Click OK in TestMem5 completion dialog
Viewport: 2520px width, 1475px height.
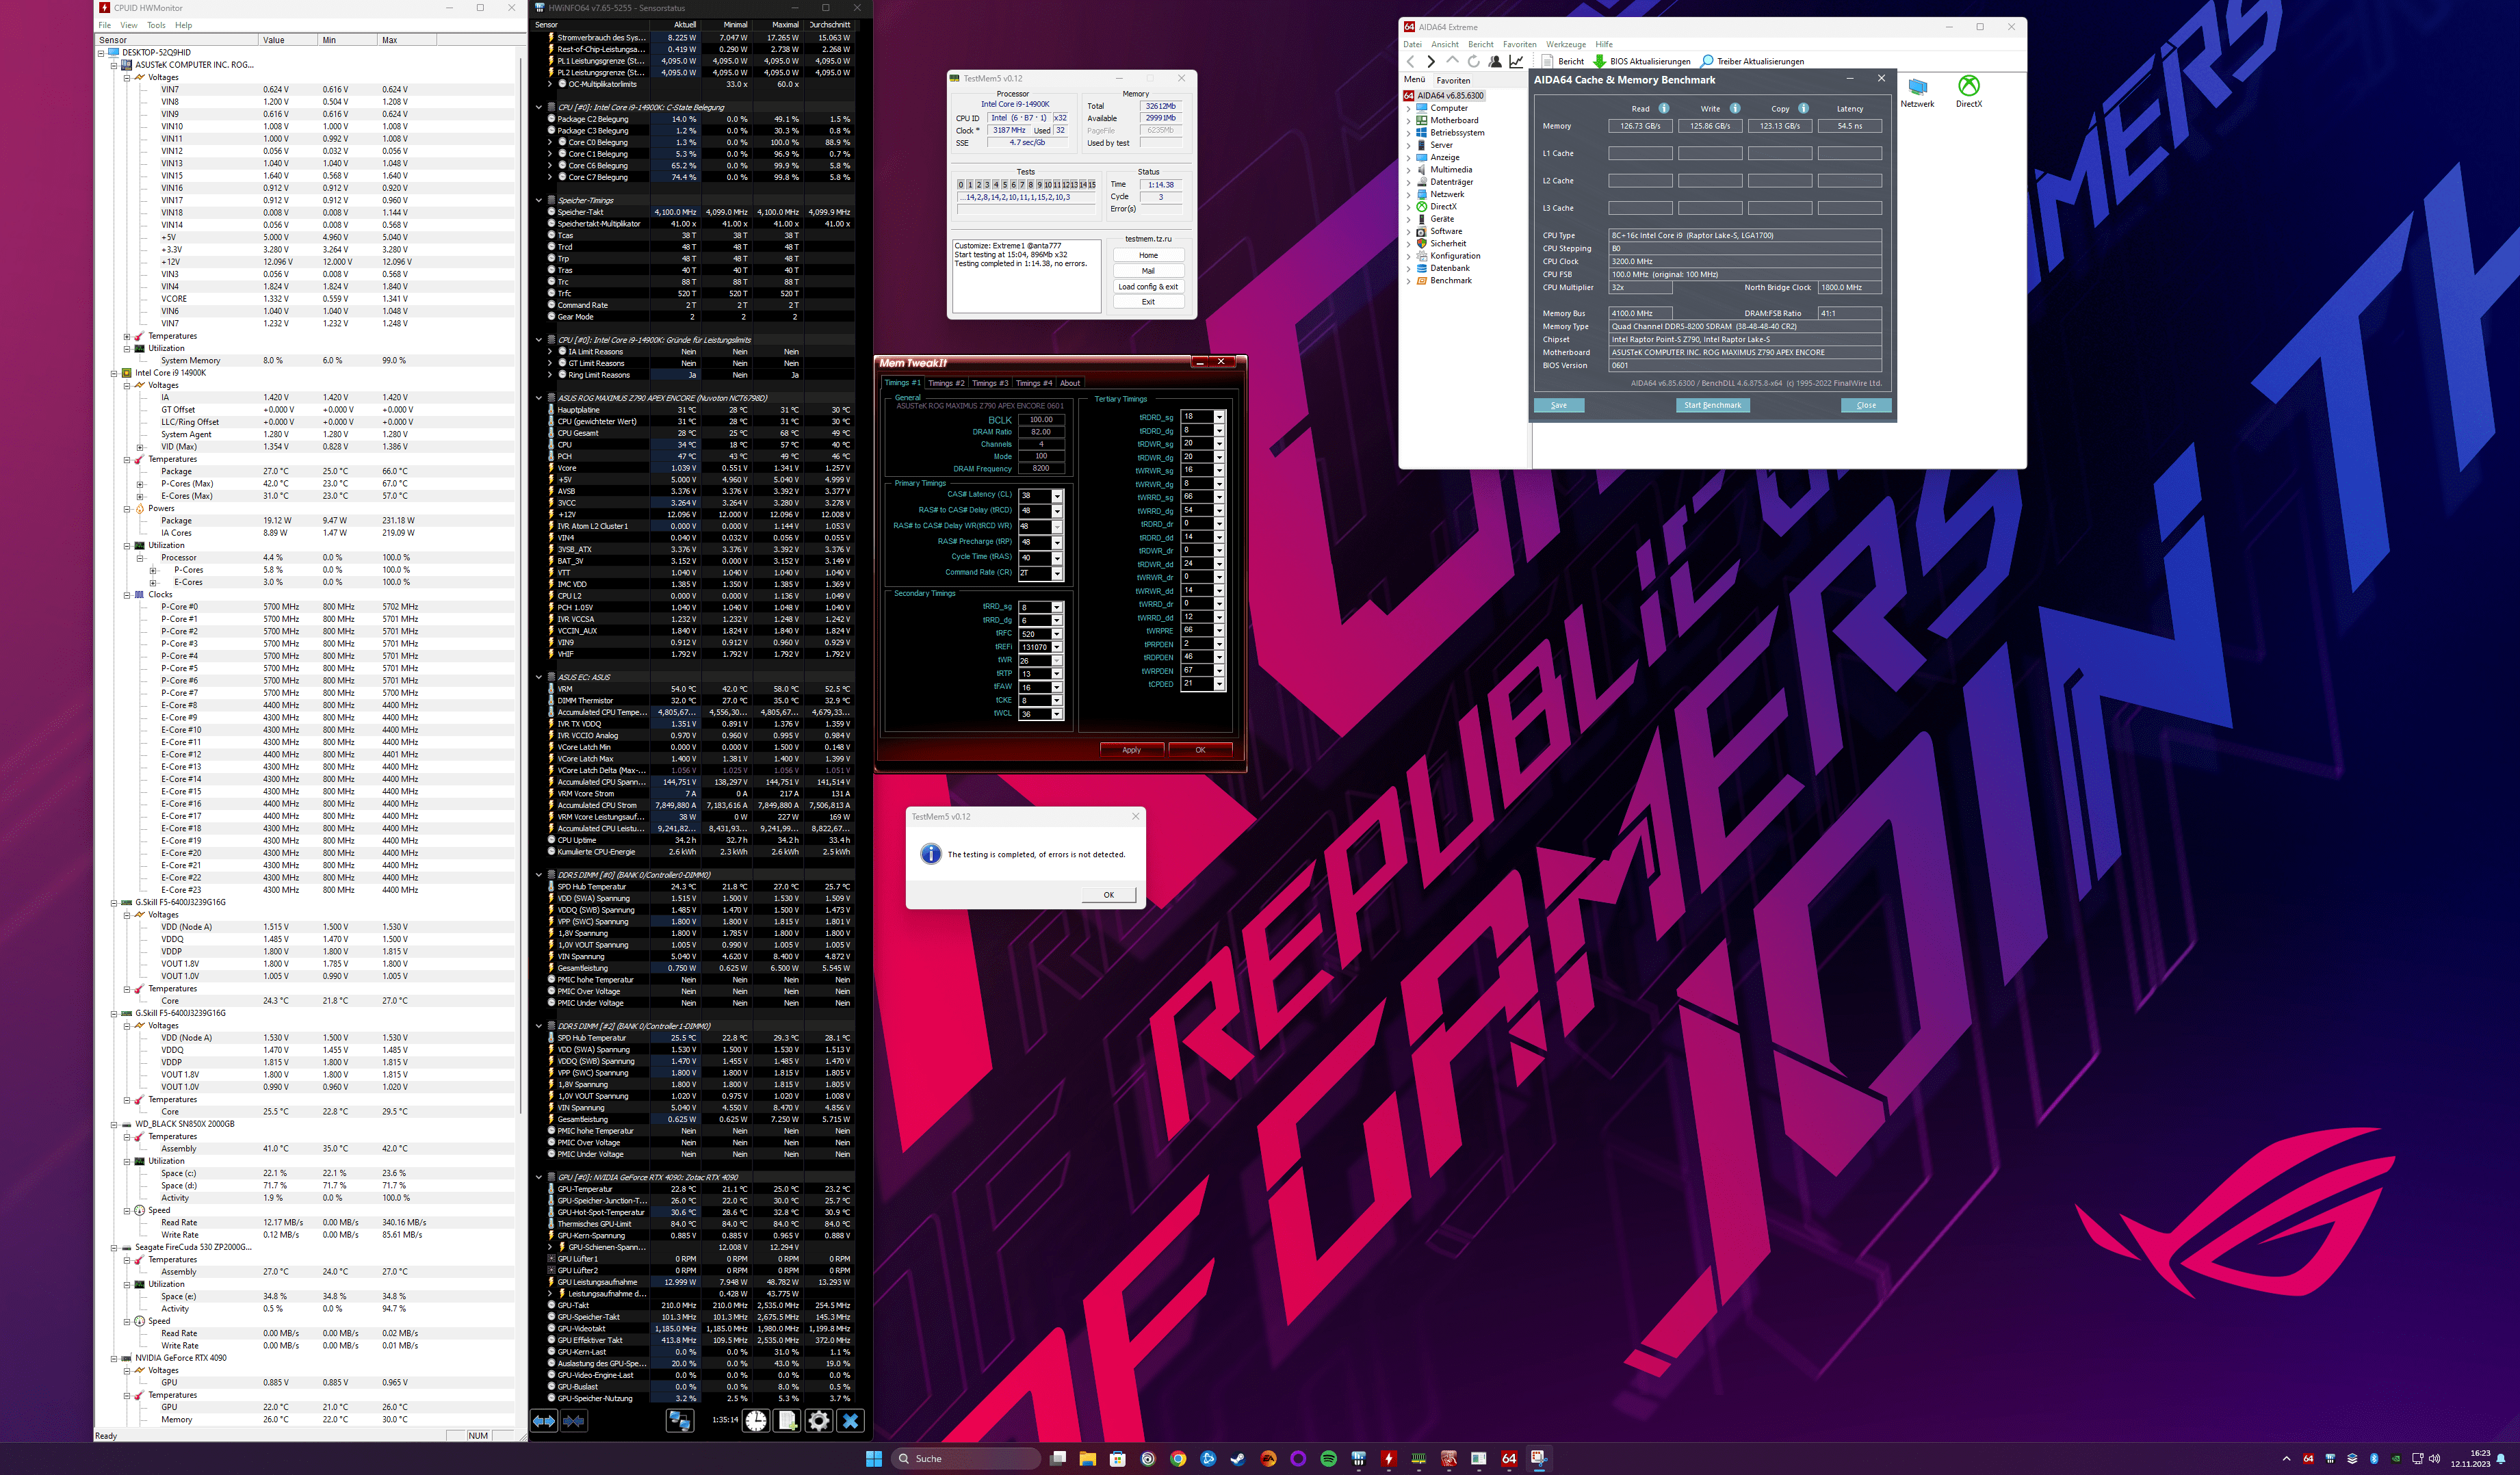(1108, 895)
